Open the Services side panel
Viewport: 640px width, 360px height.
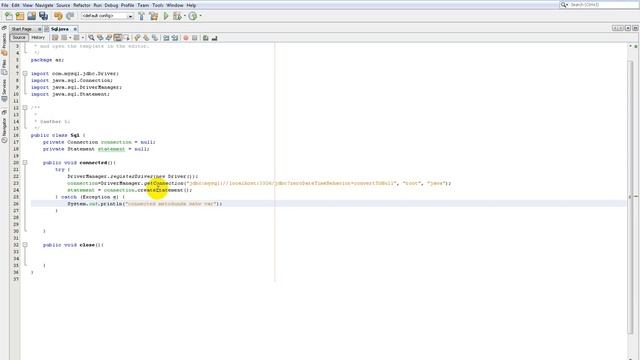[x=4, y=90]
